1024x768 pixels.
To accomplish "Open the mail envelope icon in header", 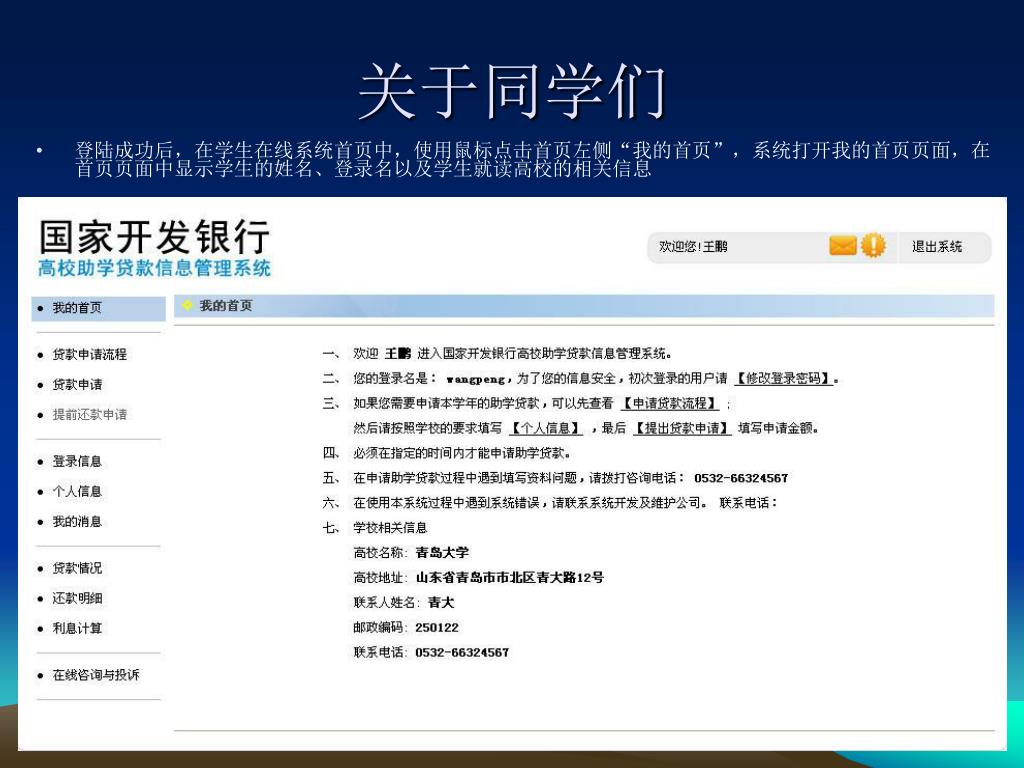I will click(843, 246).
